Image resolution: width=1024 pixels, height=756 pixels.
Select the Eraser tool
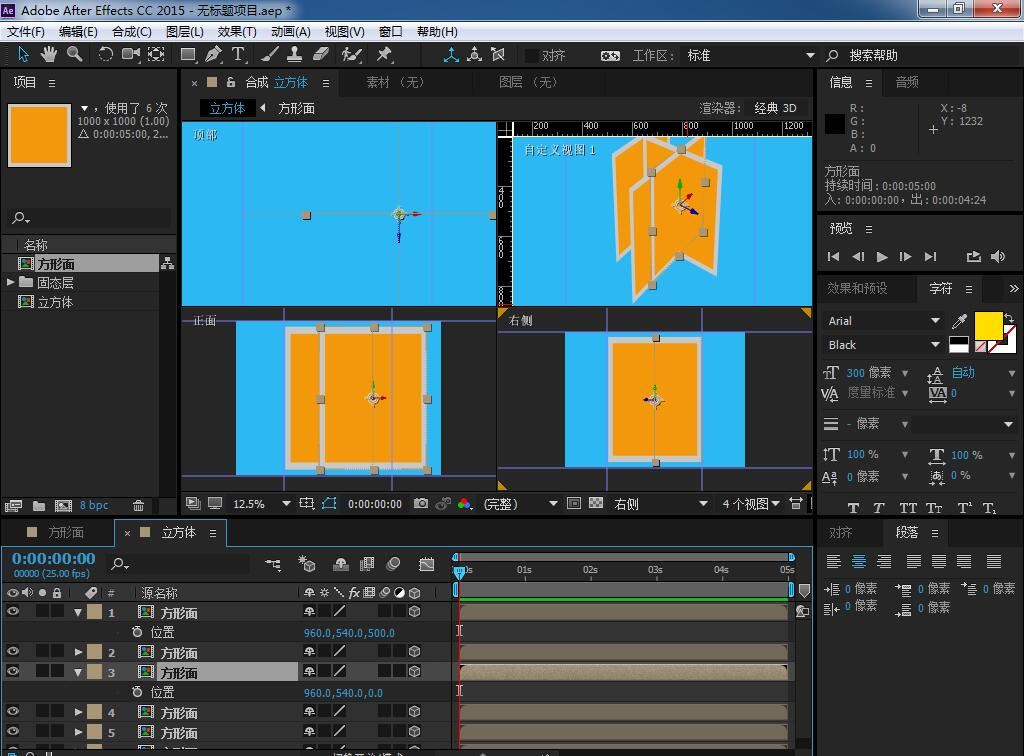321,55
